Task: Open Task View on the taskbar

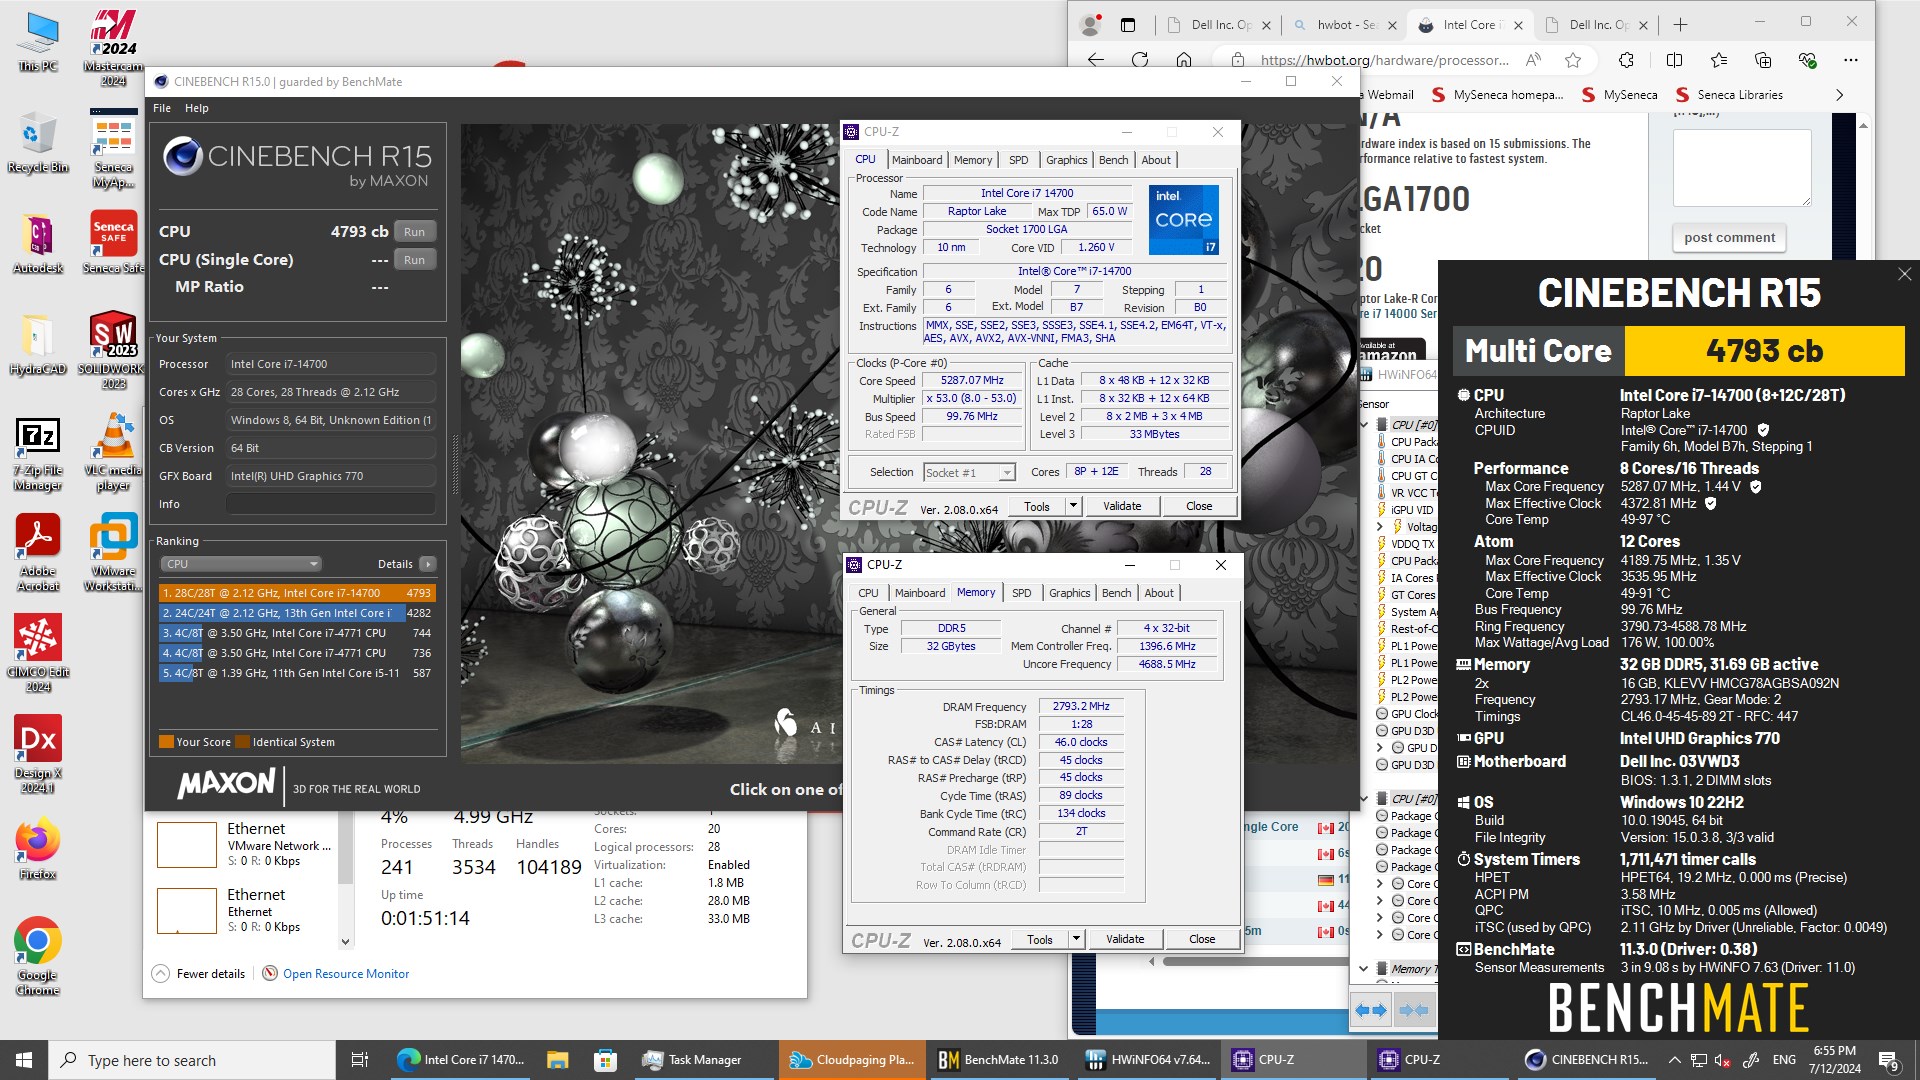Action: [x=360, y=1060]
